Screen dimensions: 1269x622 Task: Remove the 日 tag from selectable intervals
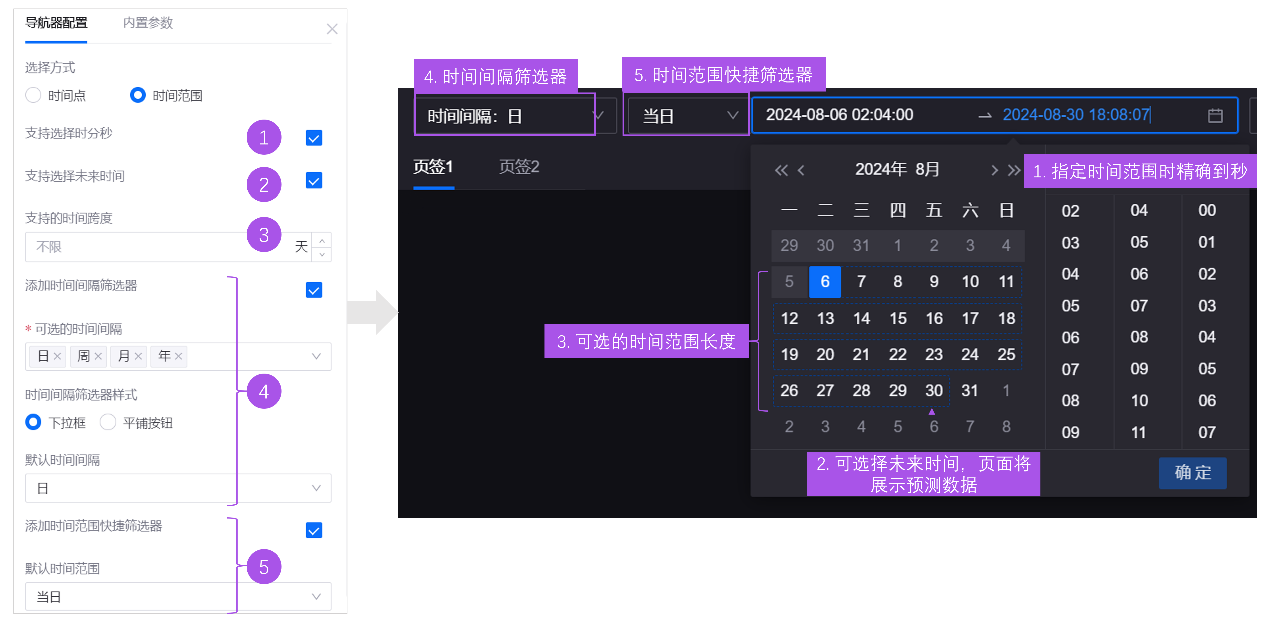point(58,356)
